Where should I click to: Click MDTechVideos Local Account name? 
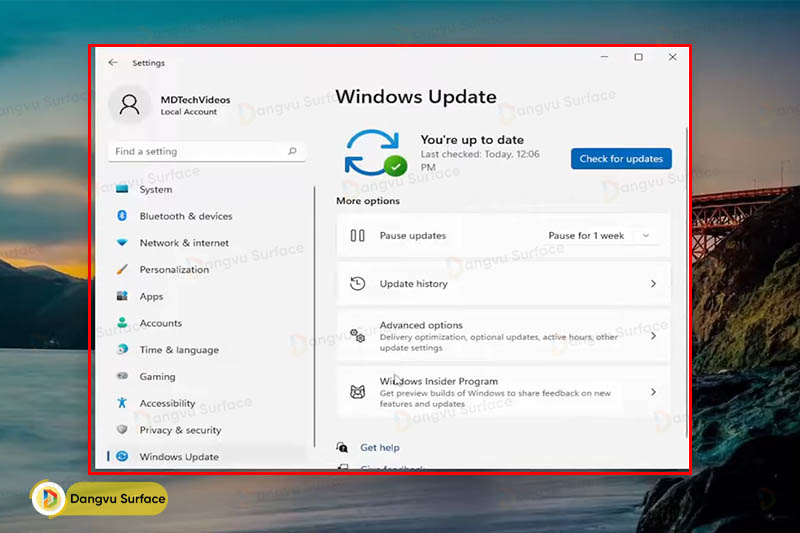coord(195,105)
